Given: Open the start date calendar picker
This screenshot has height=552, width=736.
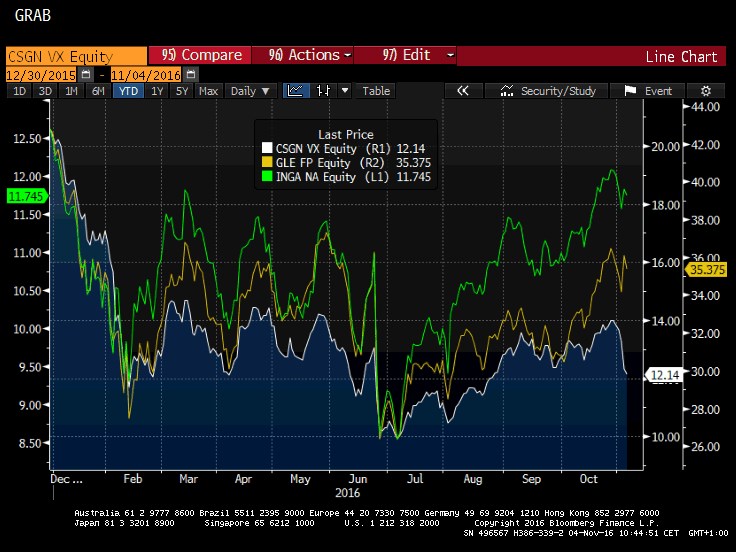Looking at the screenshot, I should point(86,74).
